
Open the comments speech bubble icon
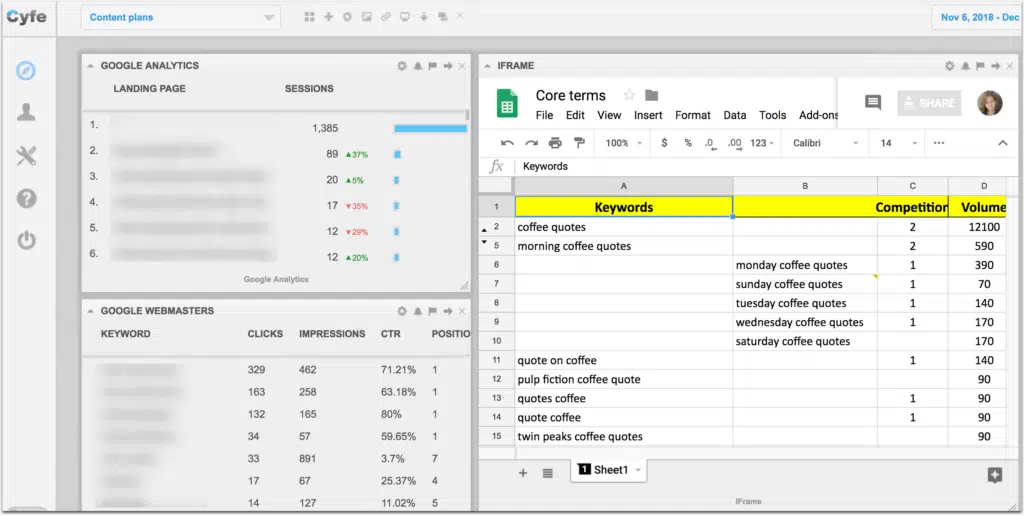point(873,103)
